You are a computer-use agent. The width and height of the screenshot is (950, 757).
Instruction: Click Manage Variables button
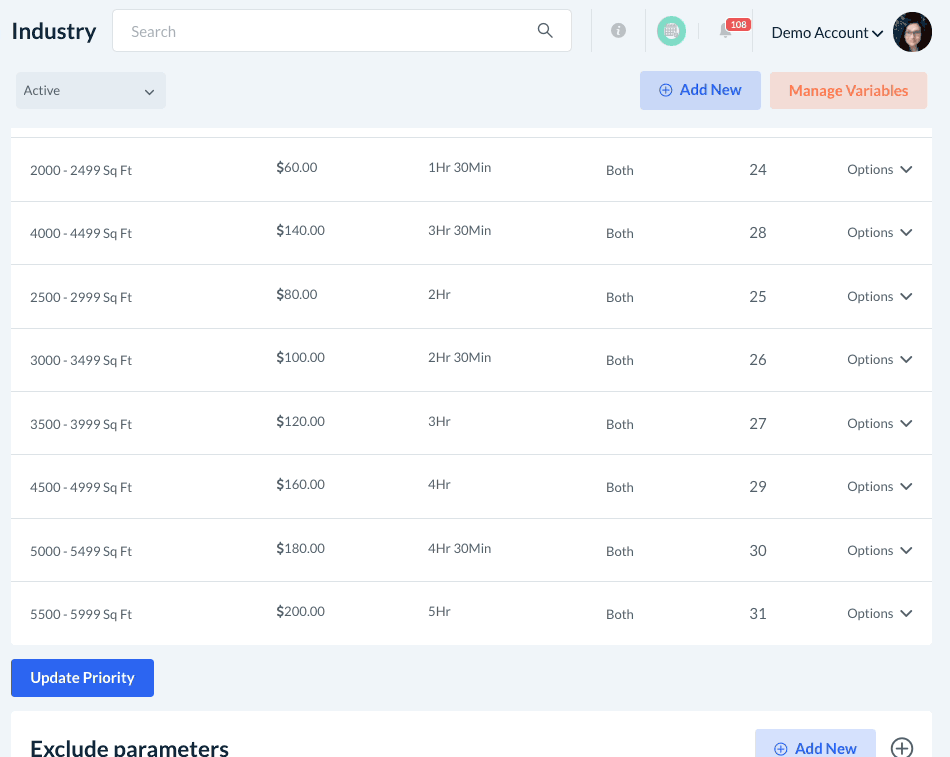[x=848, y=91]
